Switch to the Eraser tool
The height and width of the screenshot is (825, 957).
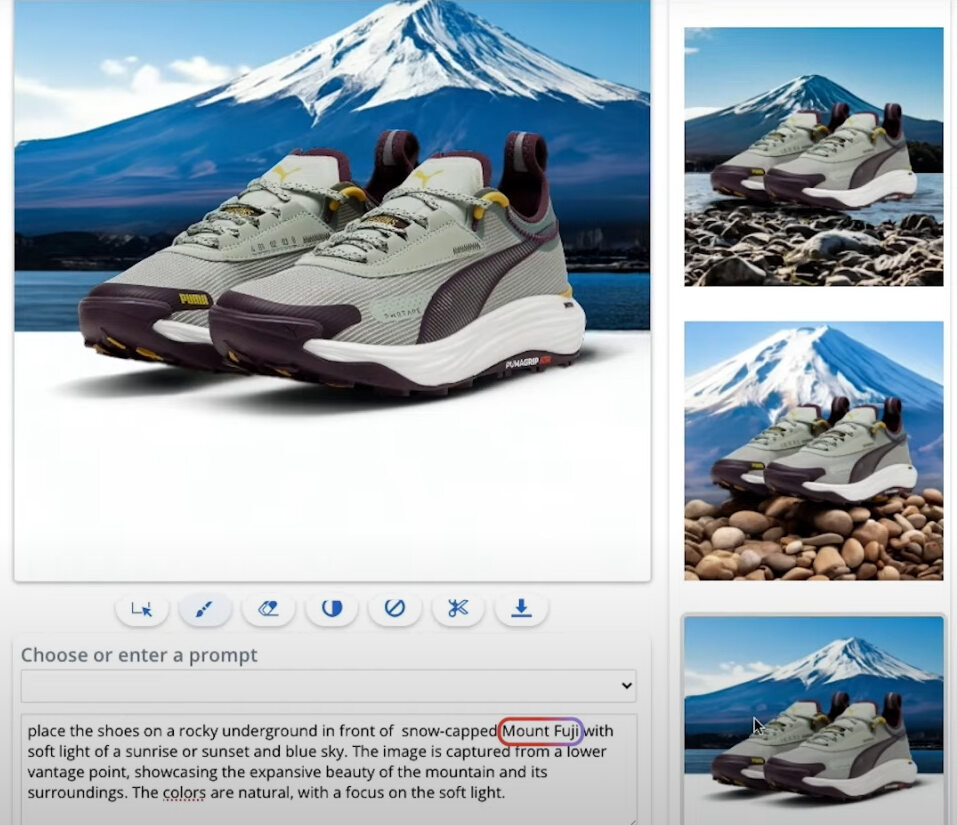[267, 608]
